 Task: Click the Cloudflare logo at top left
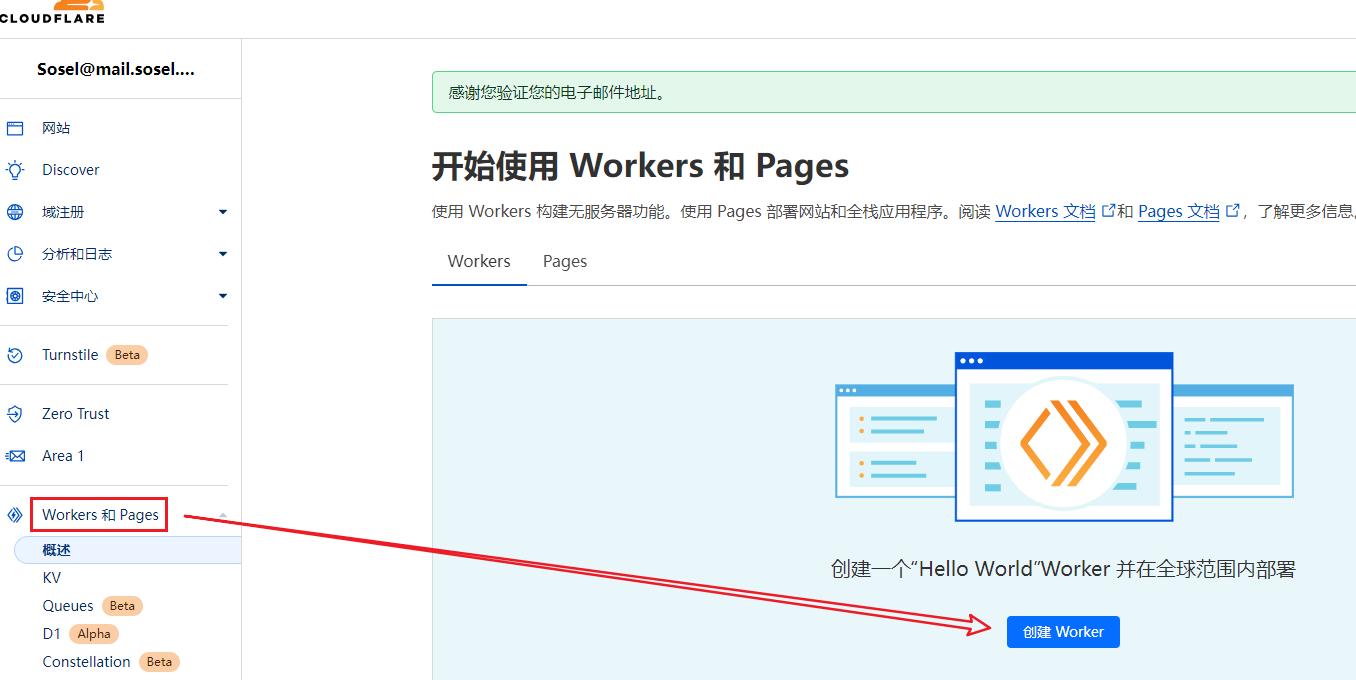(x=52, y=11)
